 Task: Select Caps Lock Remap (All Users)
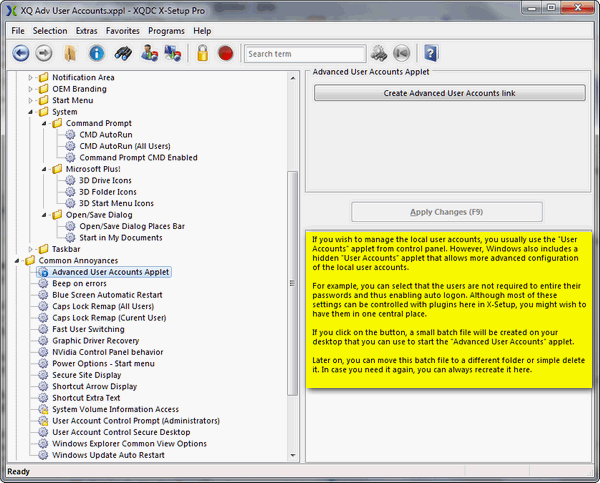(x=103, y=307)
